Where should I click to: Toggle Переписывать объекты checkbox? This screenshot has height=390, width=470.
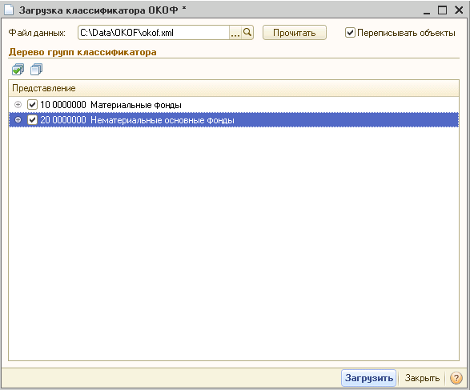[350, 33]
